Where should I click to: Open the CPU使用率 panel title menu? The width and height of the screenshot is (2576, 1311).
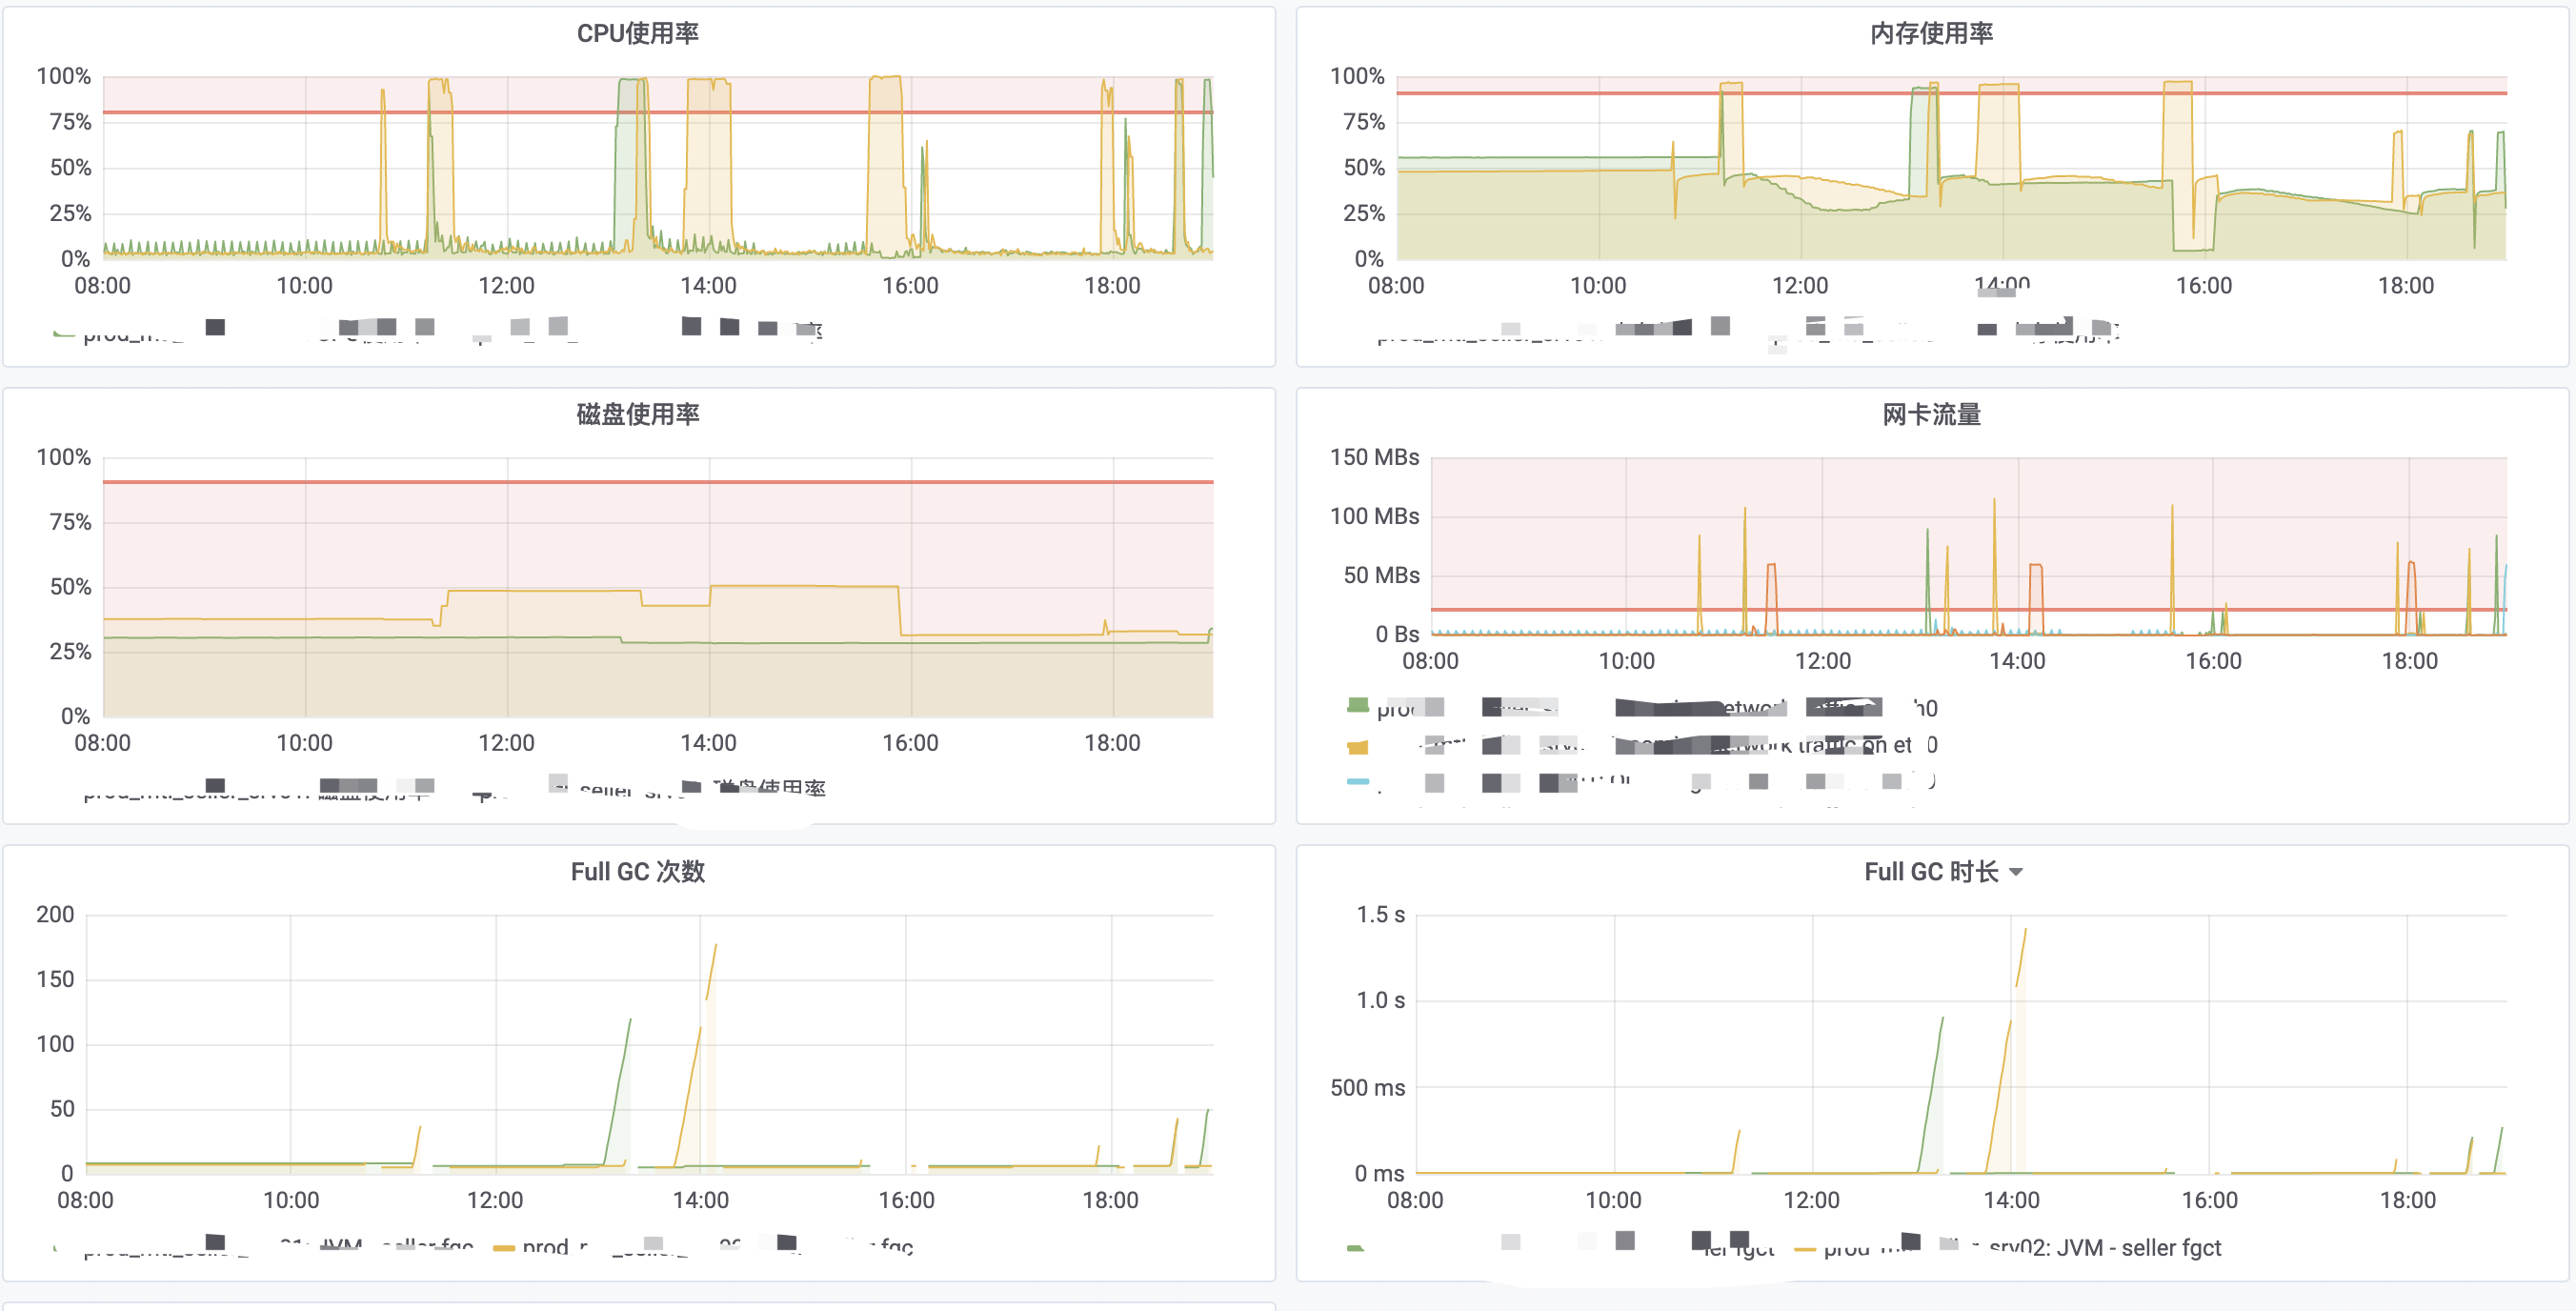[637, 33]
